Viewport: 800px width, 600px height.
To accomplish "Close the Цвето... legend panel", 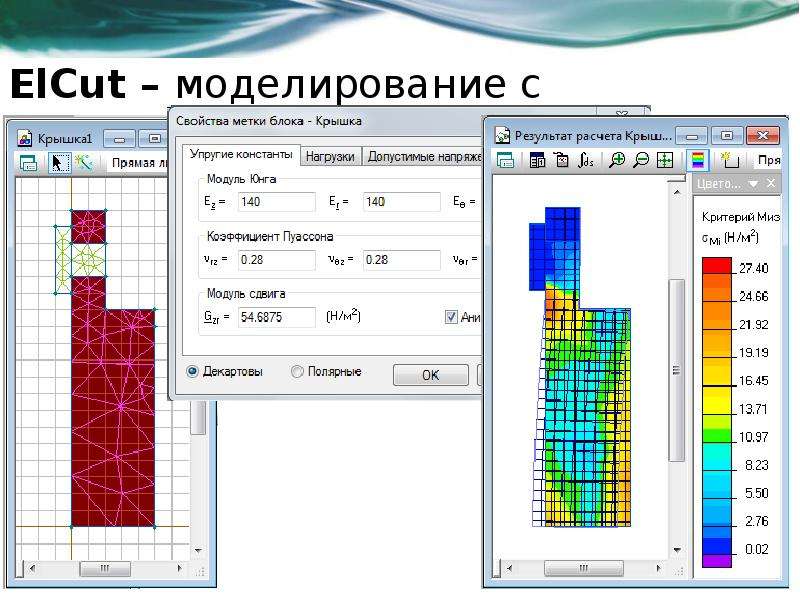I will pyautogui.click(x=771, y=183).
